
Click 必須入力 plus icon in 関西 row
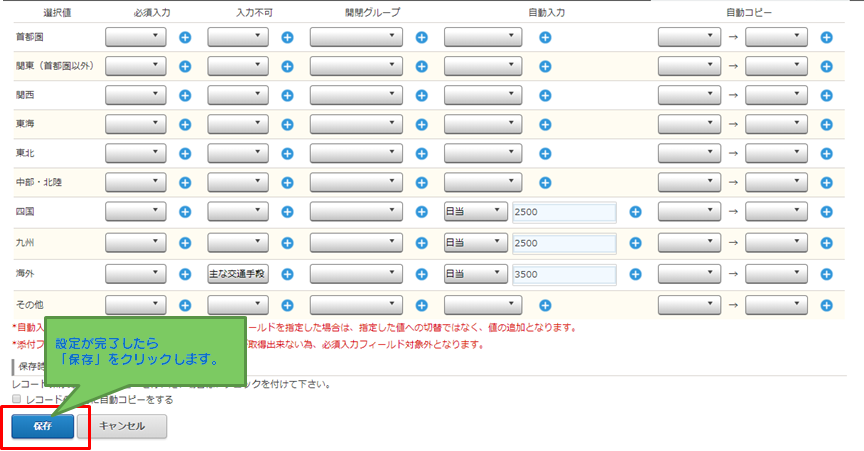tap(185, 95)
